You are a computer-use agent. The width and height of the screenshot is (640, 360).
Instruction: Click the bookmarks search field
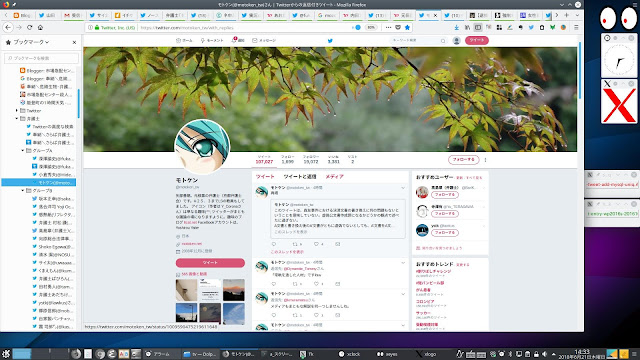(x=41, y=58)
